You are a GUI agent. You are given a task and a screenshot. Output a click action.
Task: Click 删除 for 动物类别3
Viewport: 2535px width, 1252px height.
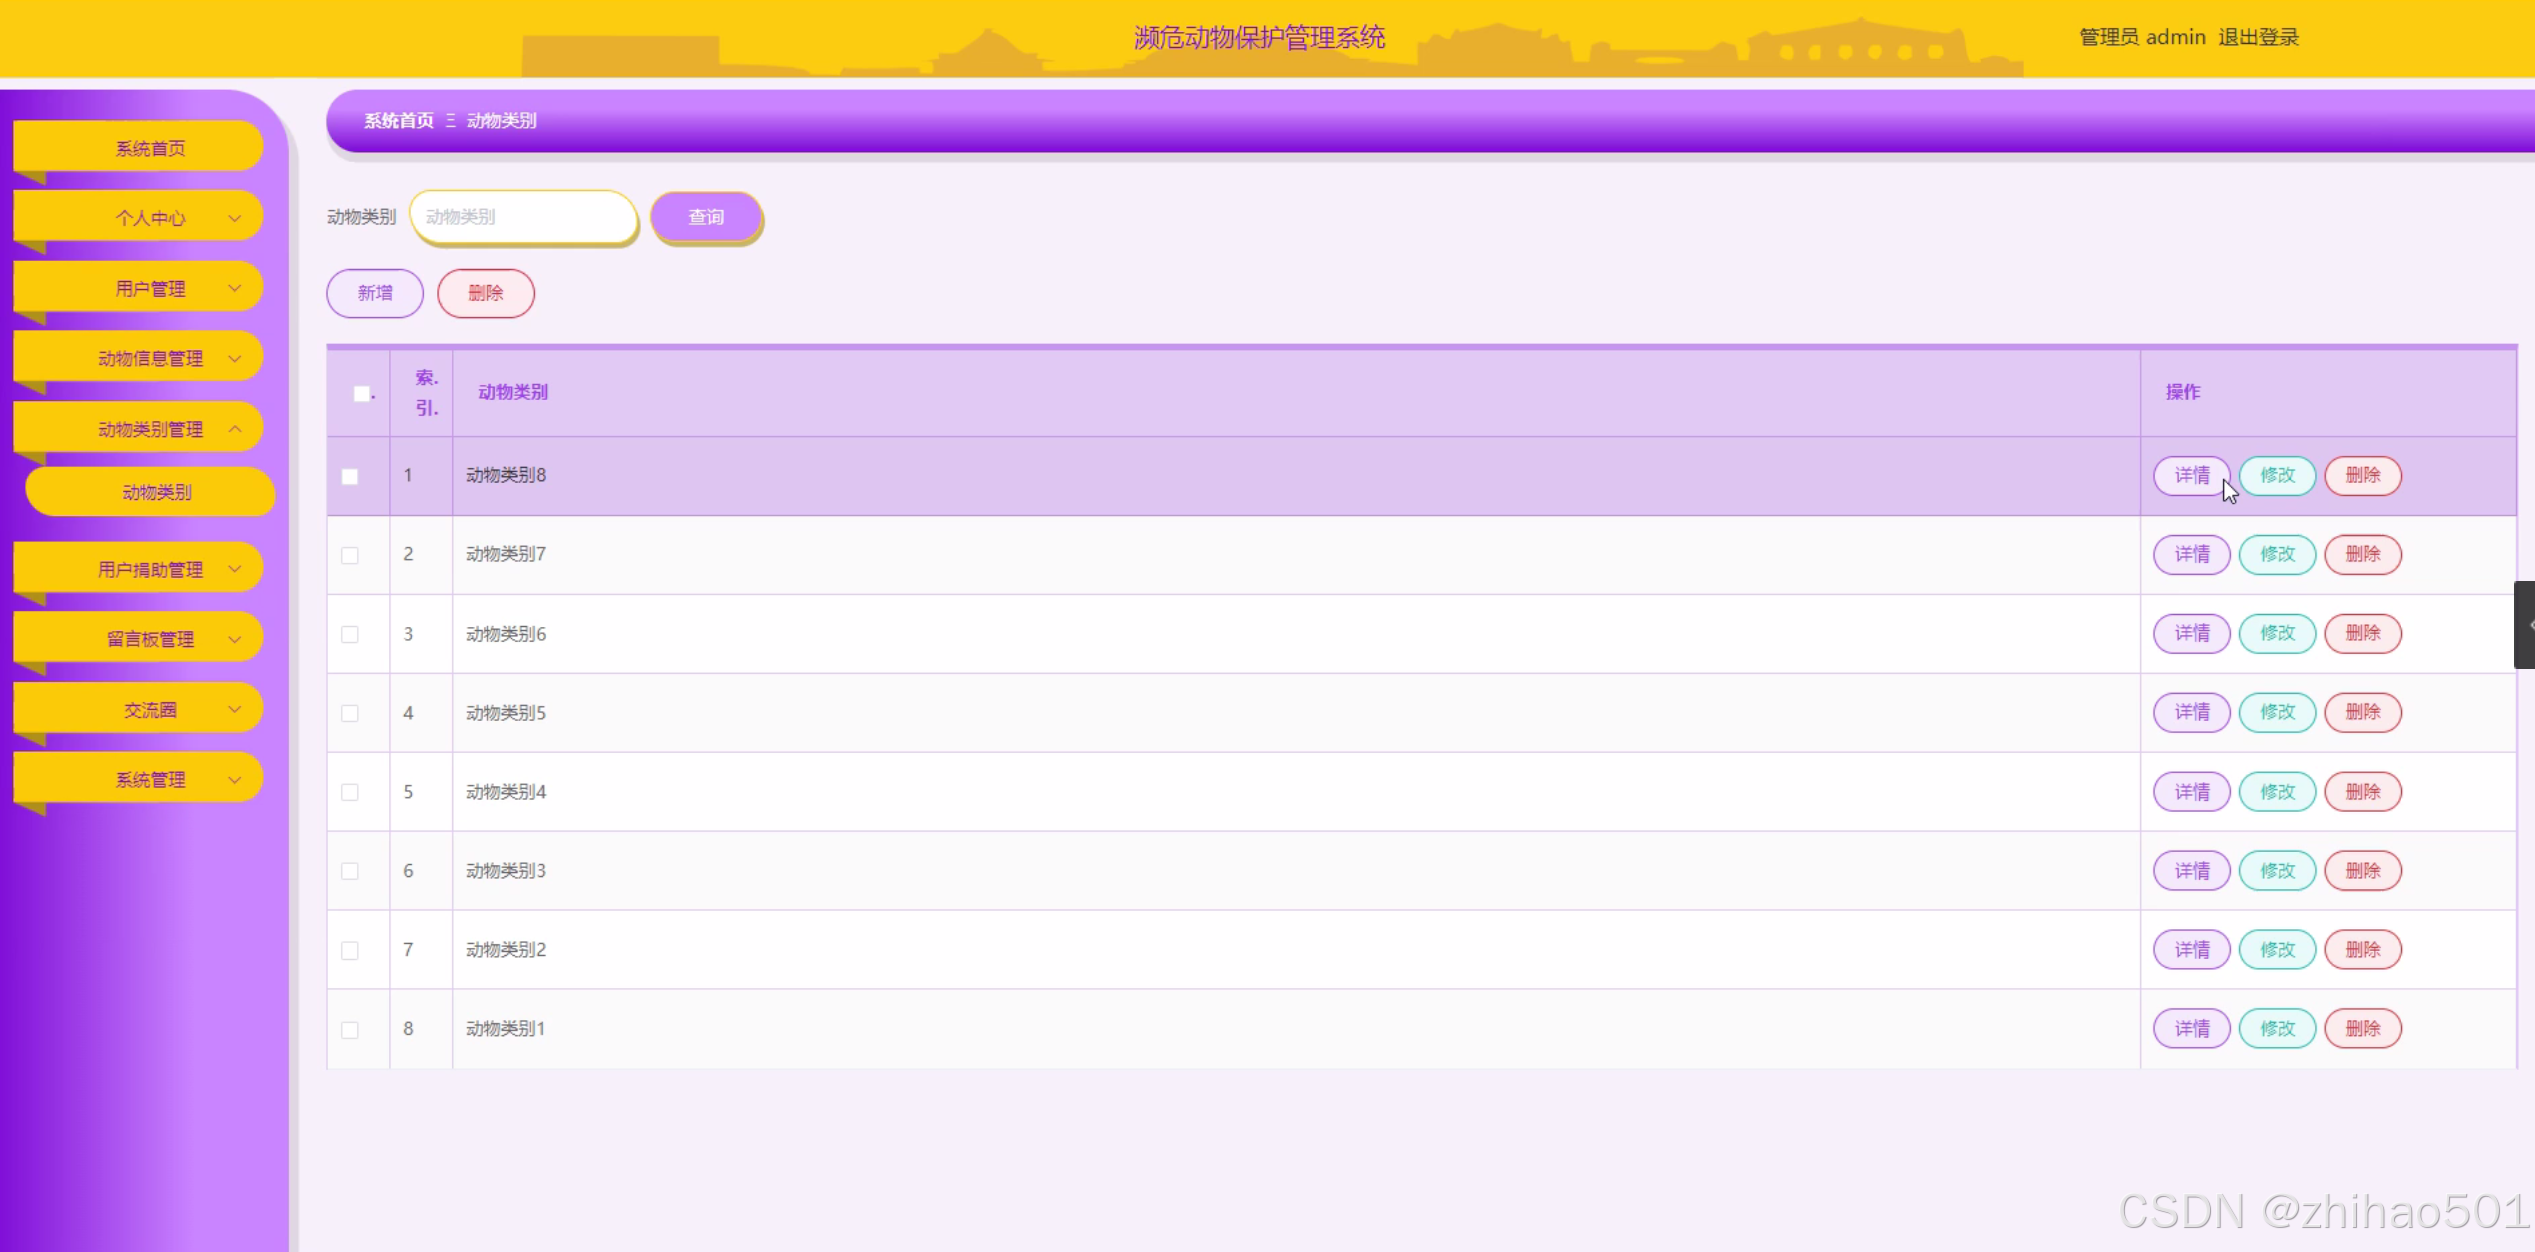click(2362, 871)
